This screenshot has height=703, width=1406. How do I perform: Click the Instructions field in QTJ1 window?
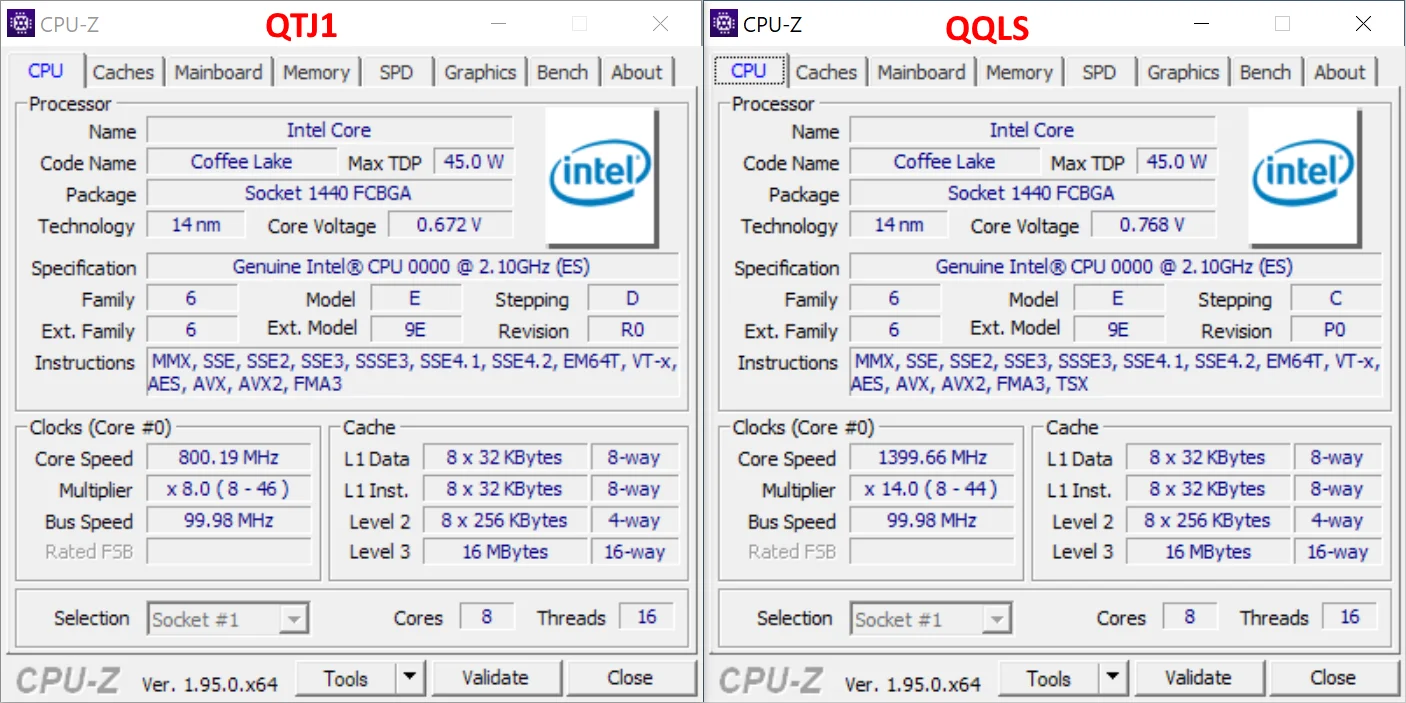point(413,373)
